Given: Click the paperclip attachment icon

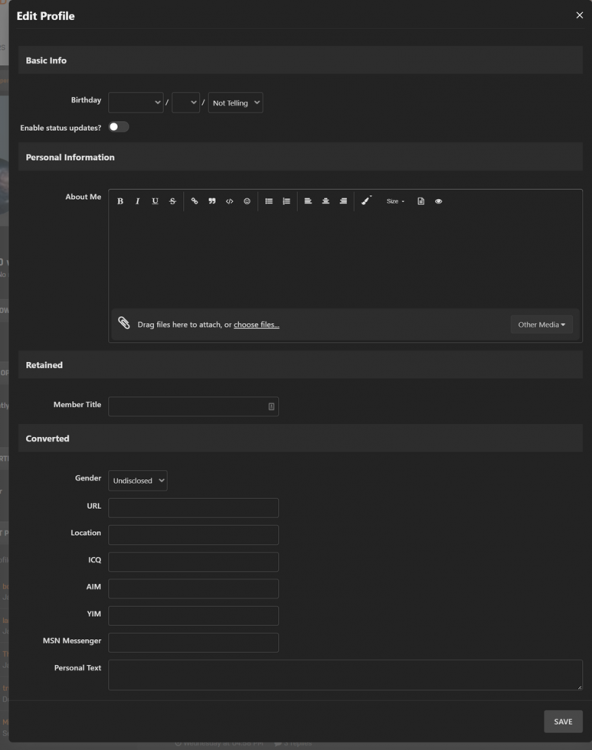Looking at the screenshot, I should point(124,323).
